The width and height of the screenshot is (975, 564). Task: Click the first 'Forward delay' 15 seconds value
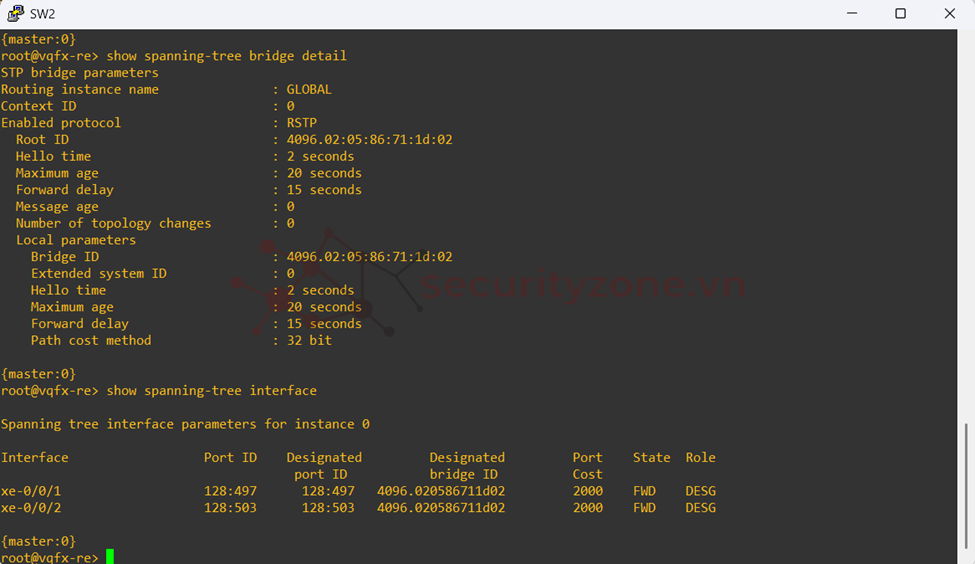(324, 190)
